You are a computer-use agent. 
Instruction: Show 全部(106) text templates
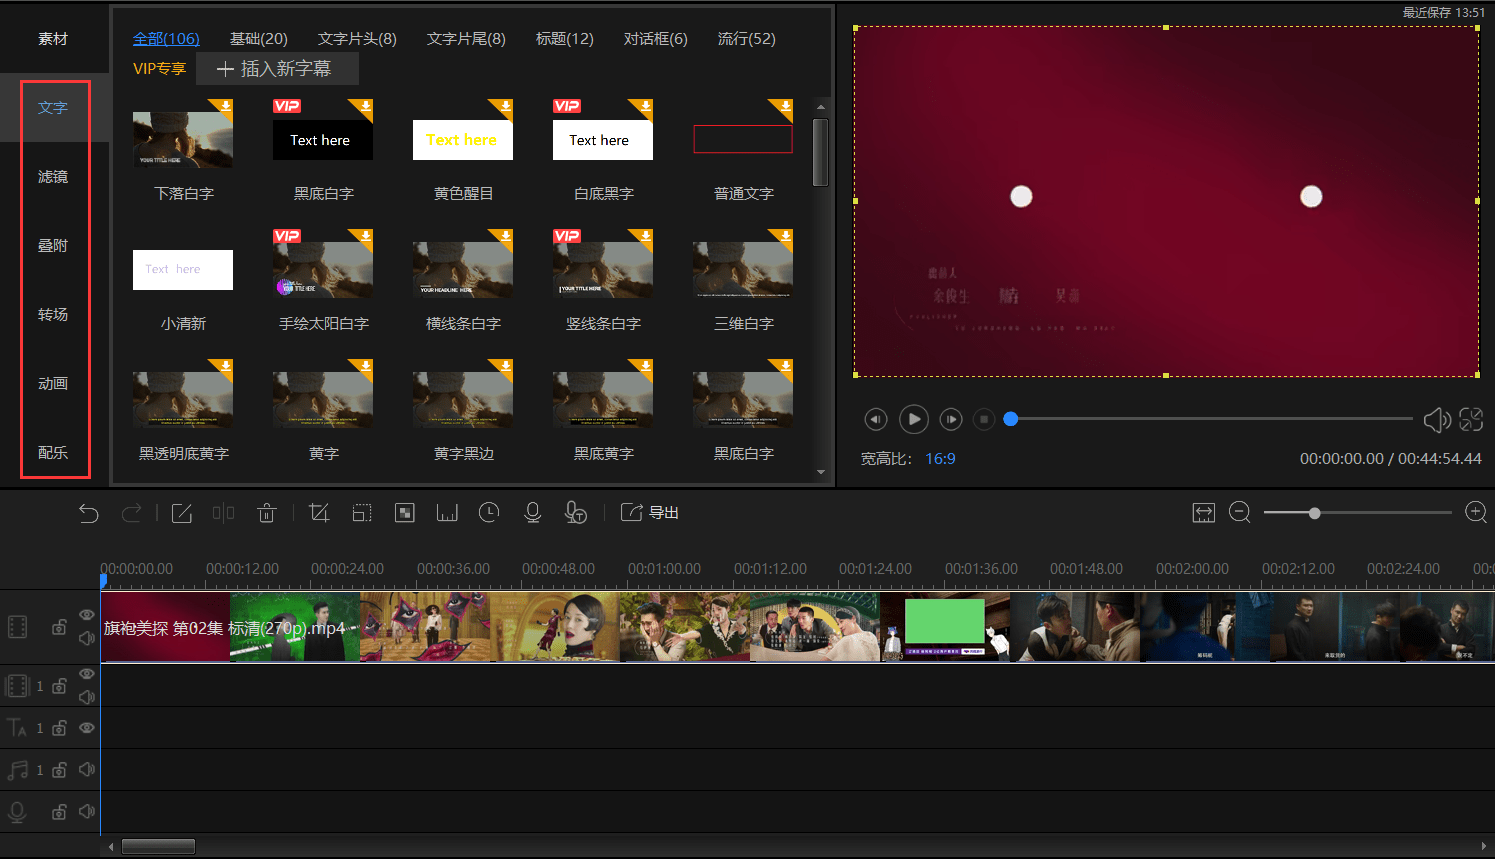(166, 38)
